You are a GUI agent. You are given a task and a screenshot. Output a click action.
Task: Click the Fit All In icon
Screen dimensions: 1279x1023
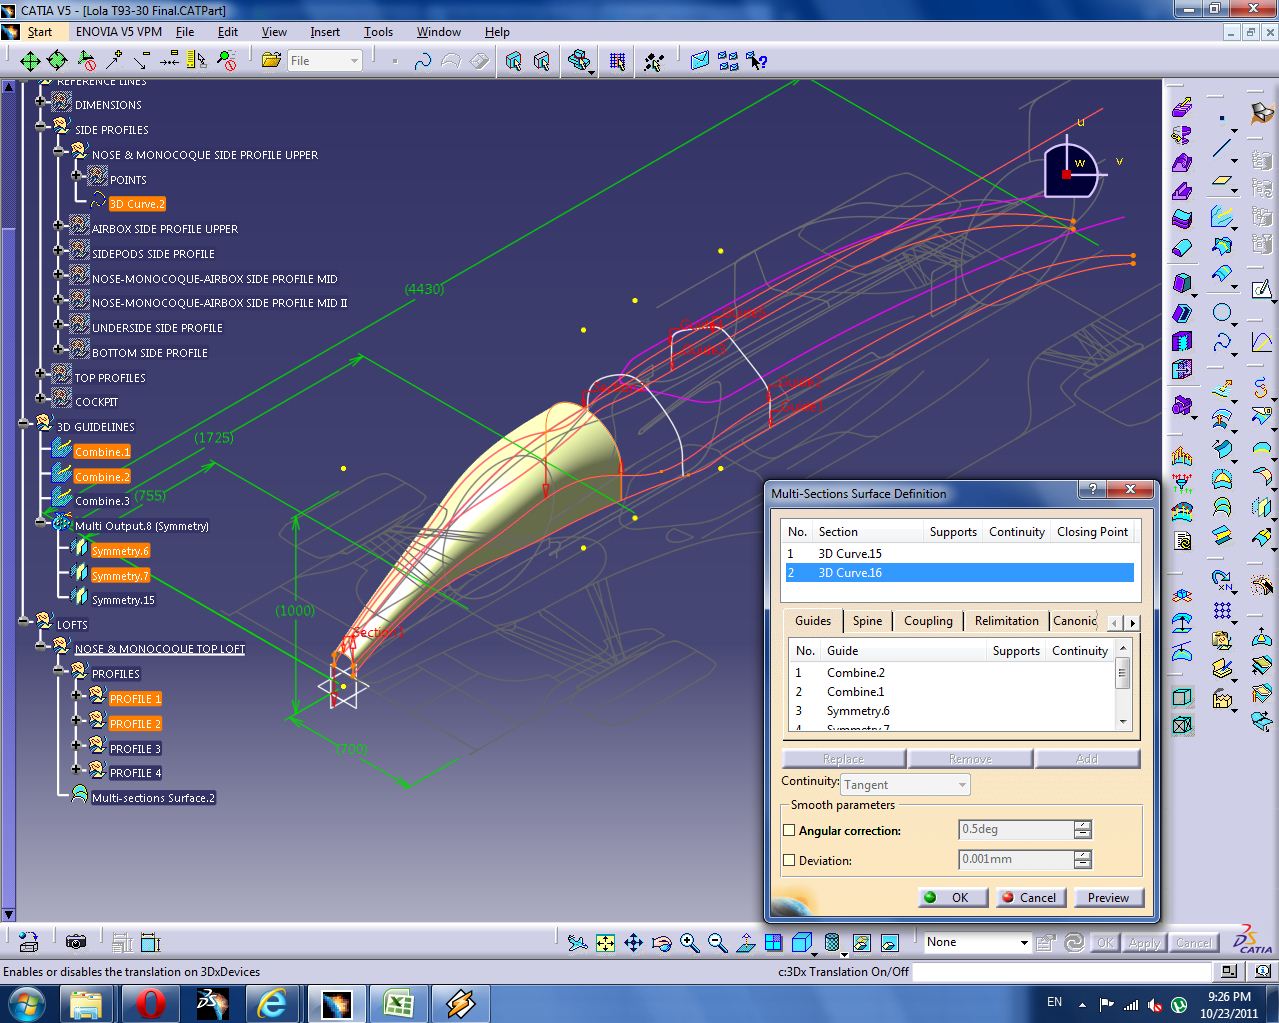[604, 941]
